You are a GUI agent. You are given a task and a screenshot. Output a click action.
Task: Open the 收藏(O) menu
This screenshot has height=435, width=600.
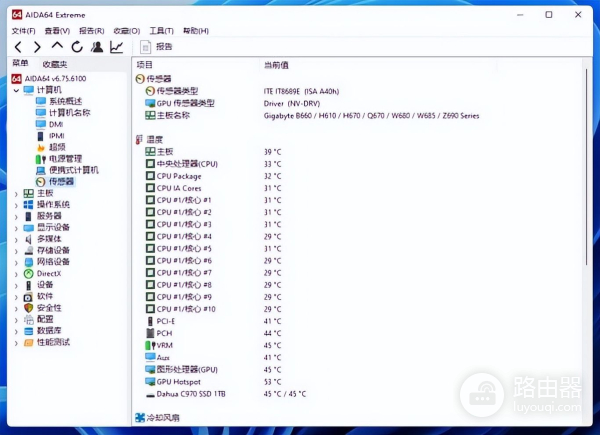(x=127, y=31)
